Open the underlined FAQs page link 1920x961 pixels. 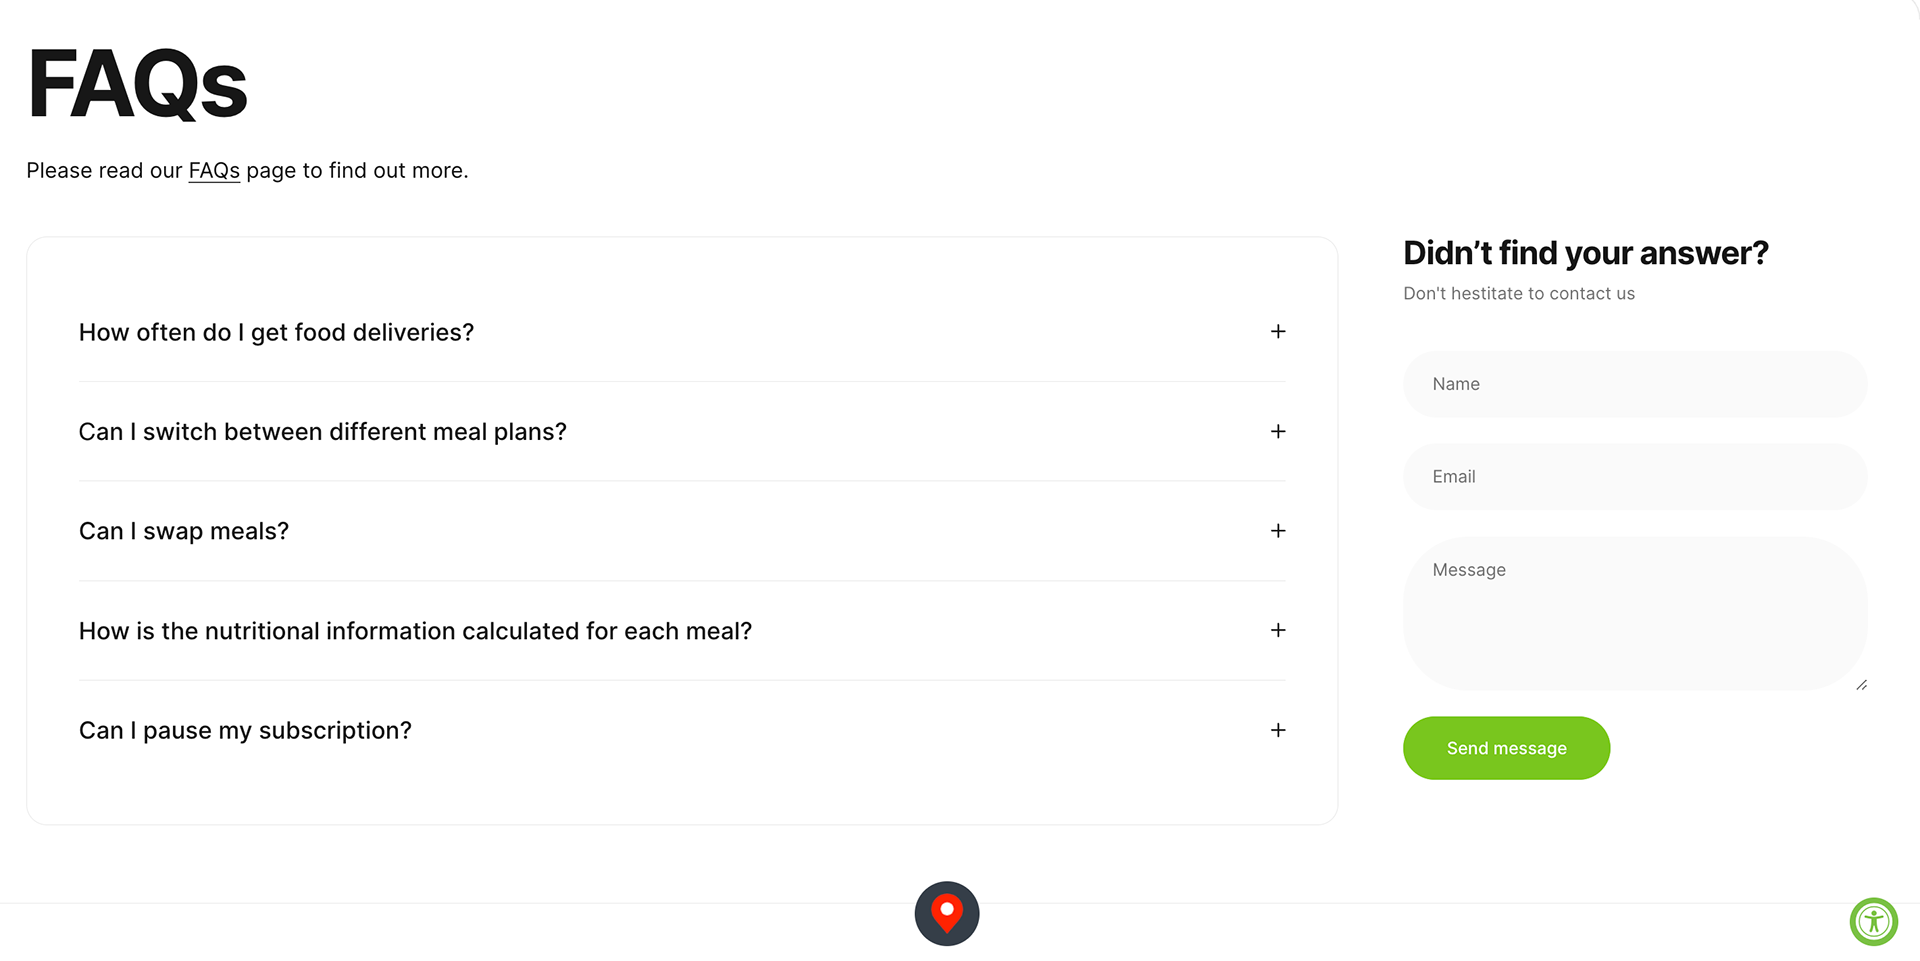(x=214, y=171)
